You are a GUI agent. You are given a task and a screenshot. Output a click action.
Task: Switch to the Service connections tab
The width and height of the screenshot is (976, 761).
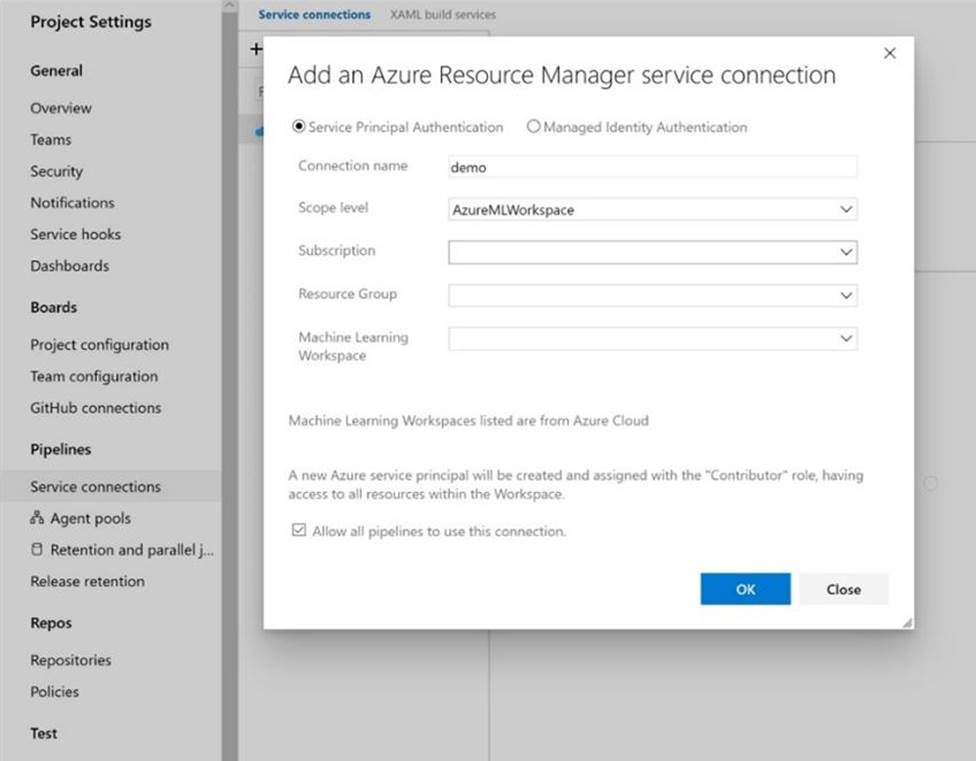tap(314, 15)
